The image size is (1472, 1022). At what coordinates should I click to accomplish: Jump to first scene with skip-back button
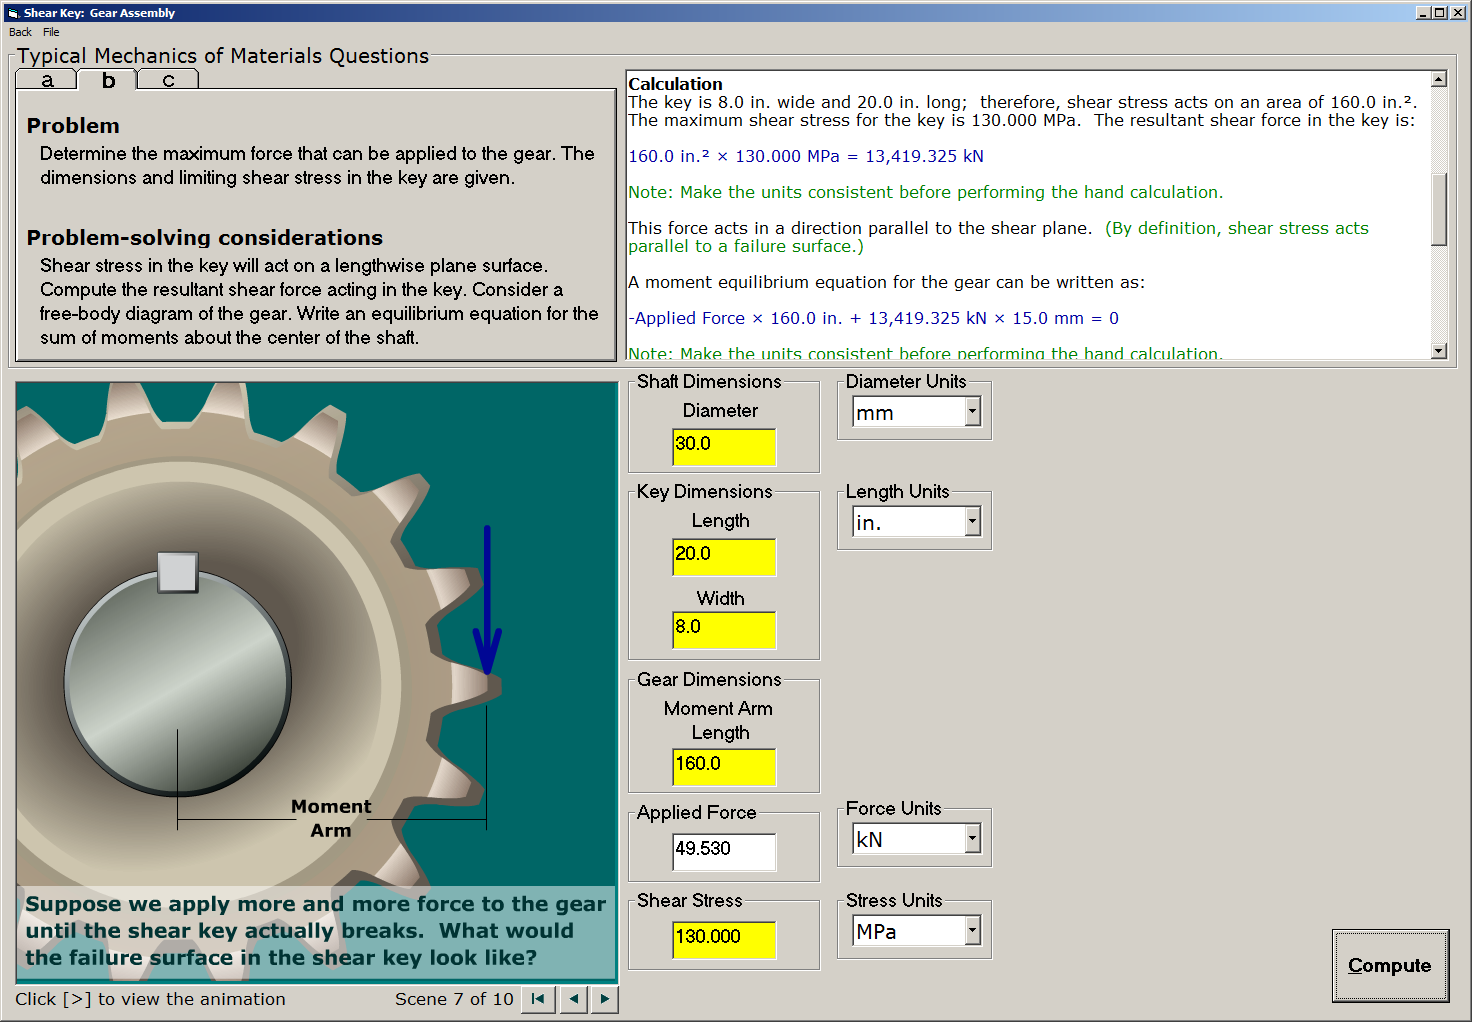click(537, 999)
